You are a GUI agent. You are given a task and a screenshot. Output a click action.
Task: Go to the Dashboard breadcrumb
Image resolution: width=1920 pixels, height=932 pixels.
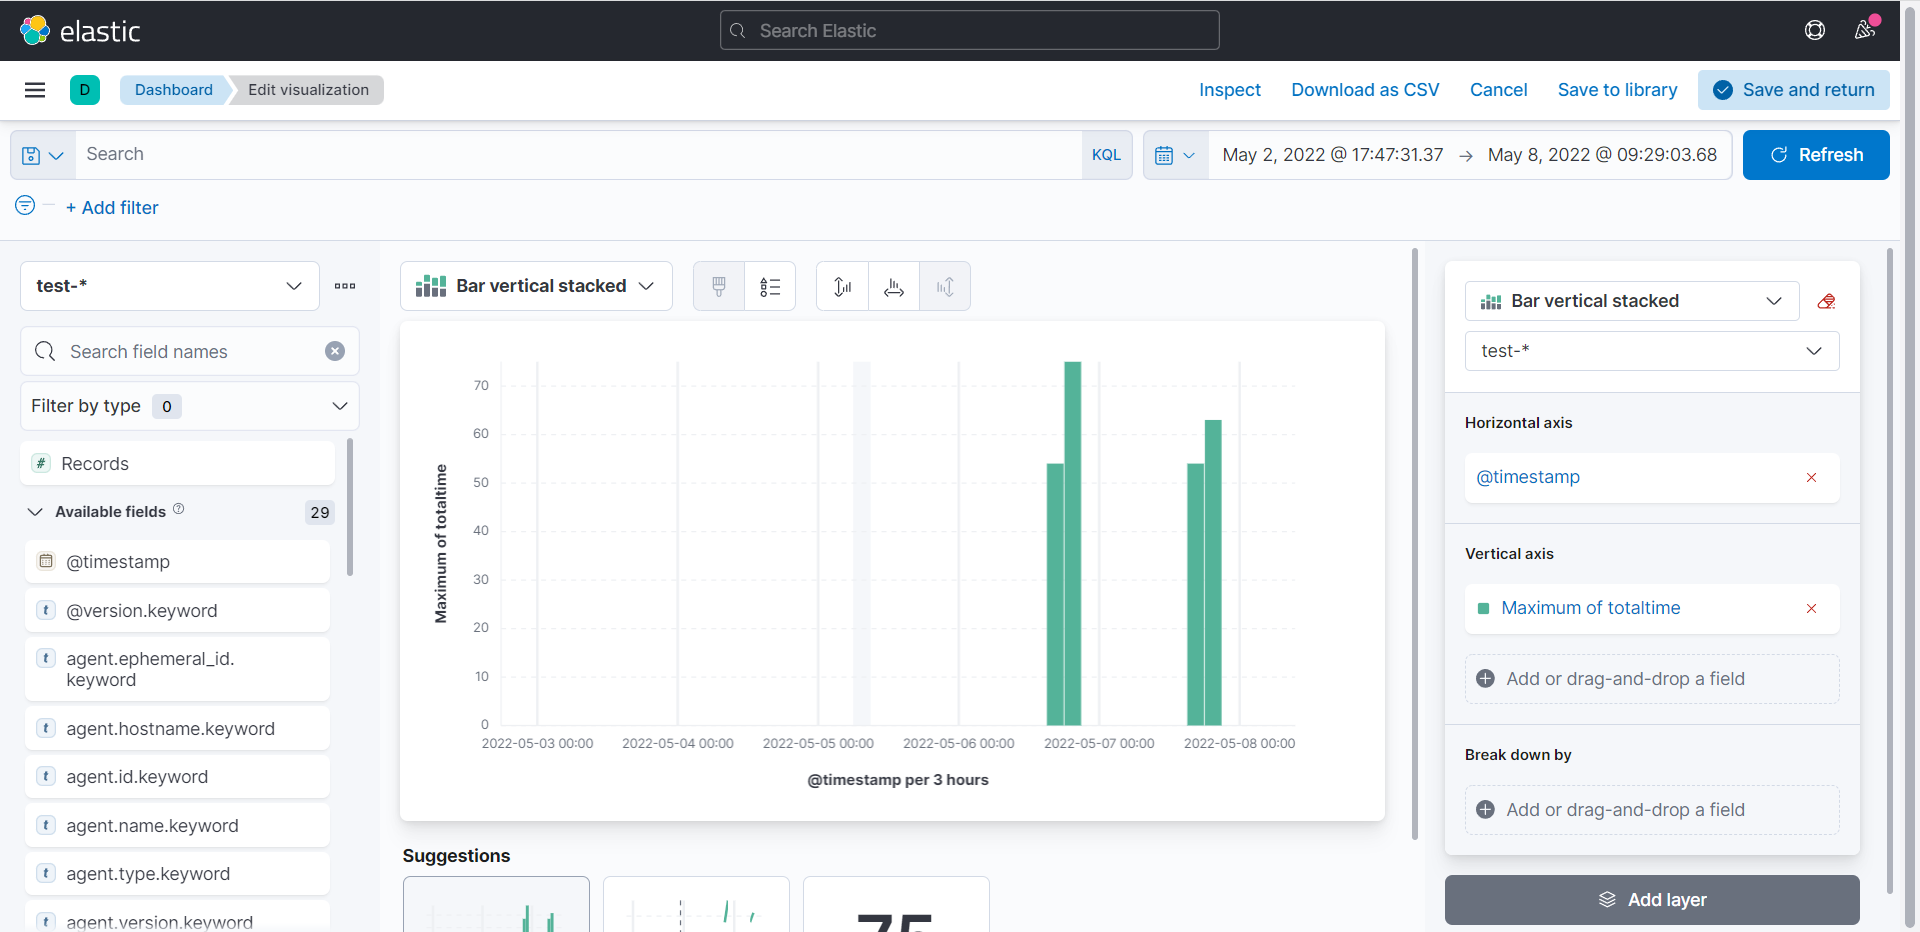[174, 90]
